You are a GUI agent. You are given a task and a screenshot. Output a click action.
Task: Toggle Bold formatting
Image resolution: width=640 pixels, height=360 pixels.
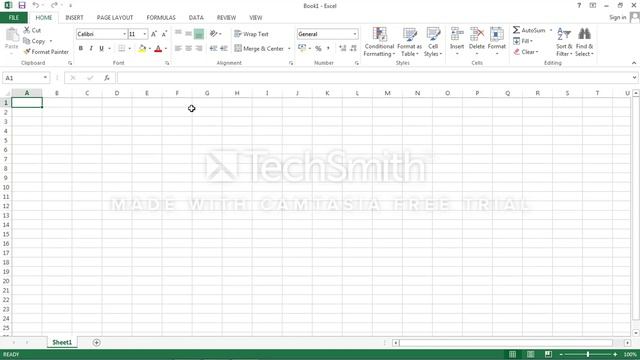[81, 49]
